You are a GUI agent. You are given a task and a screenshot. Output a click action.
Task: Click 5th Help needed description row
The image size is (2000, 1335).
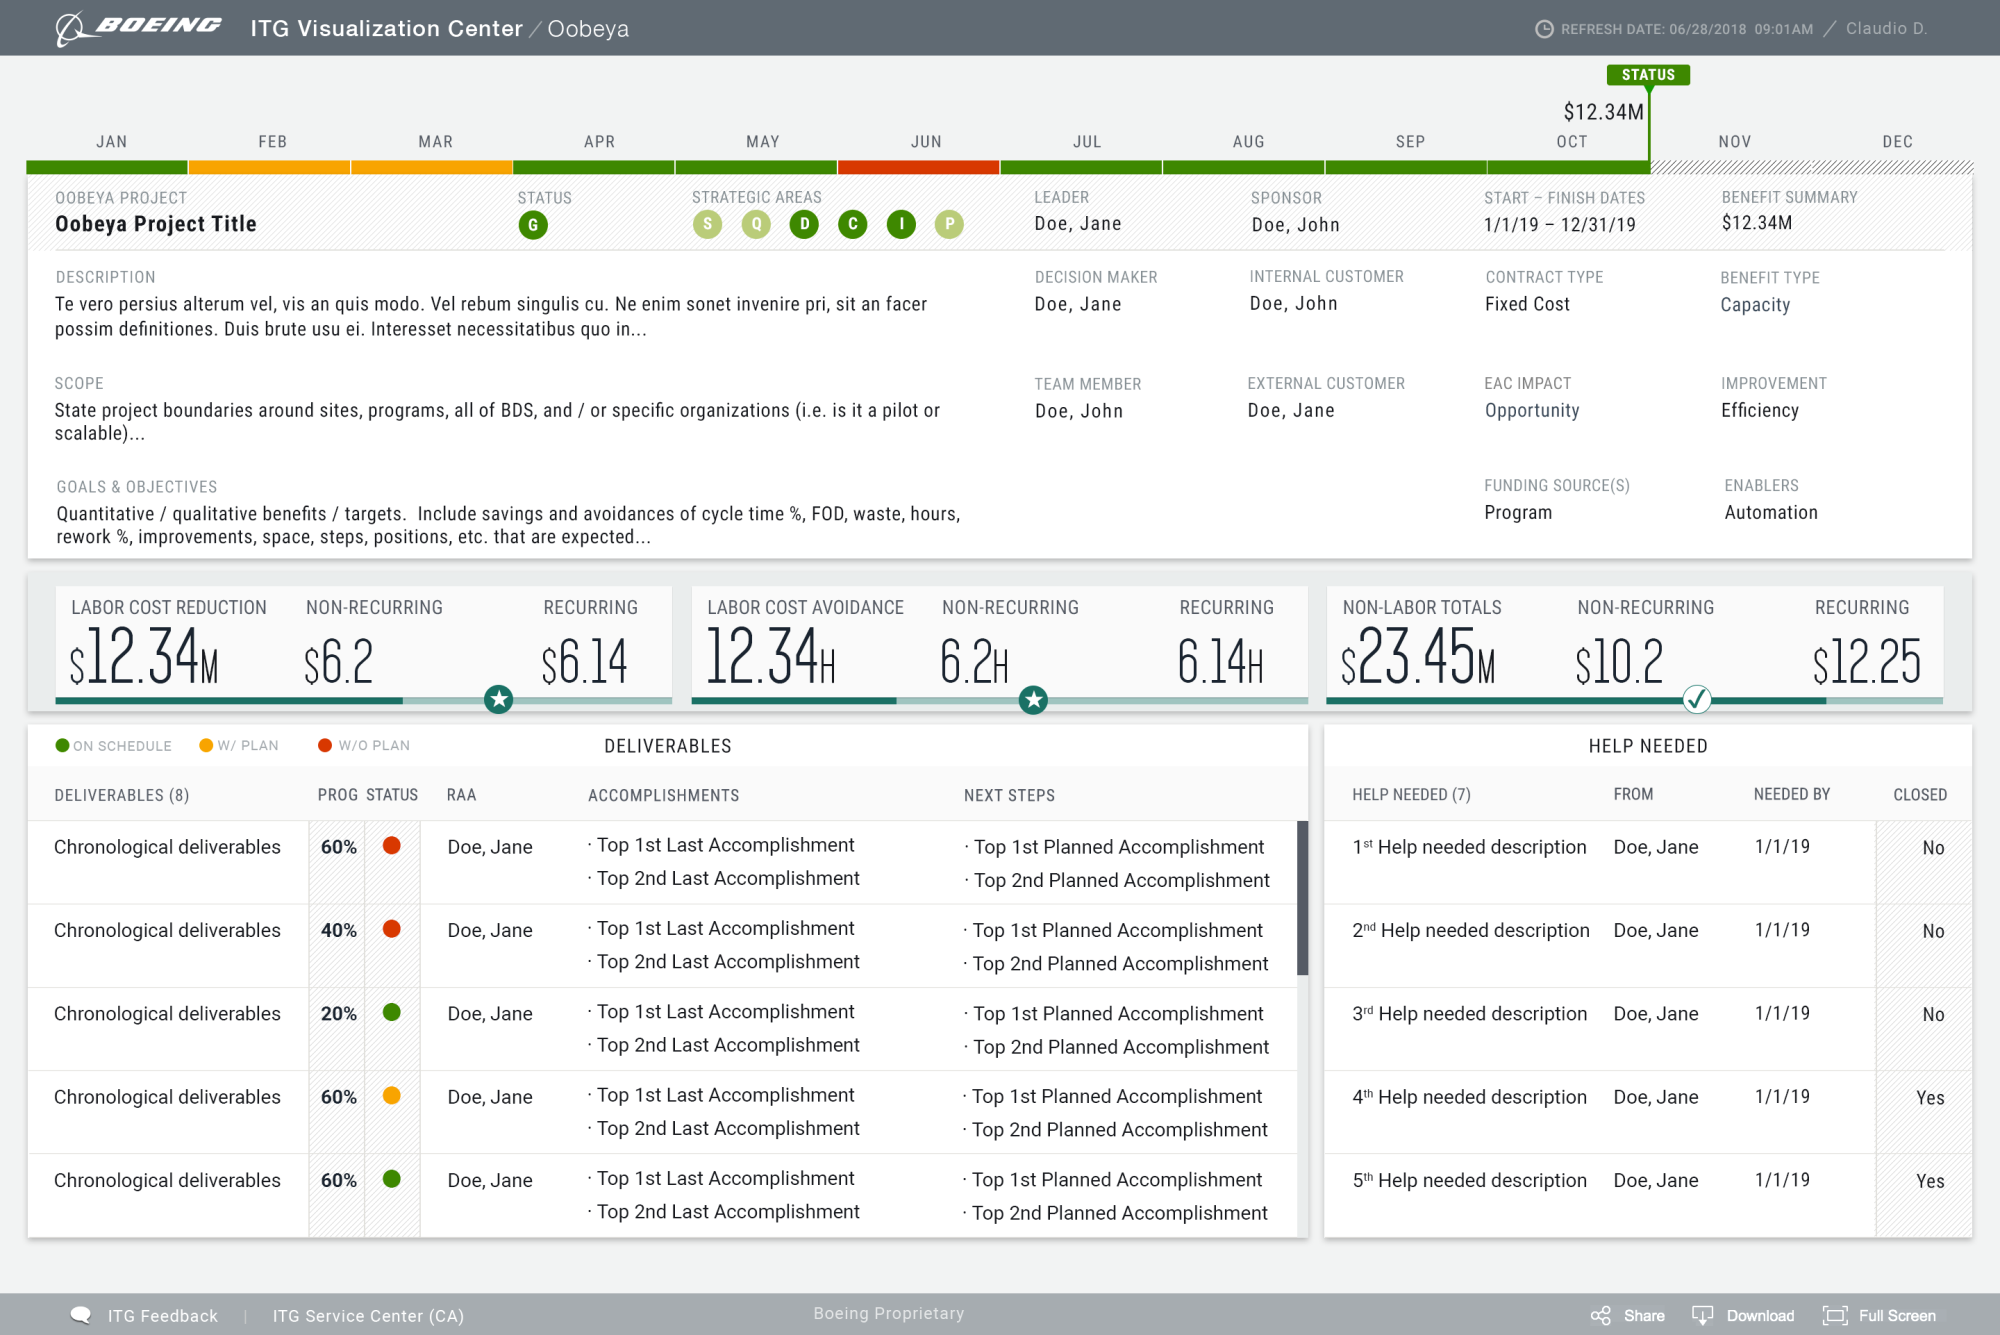(1648, 1195)
